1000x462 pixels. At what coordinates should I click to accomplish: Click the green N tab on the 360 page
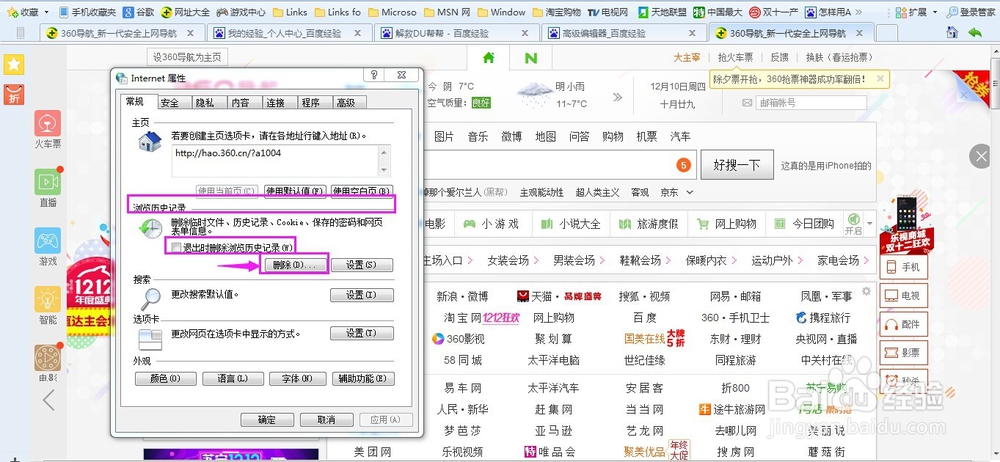pyautogui.click(x=531, y=58)
